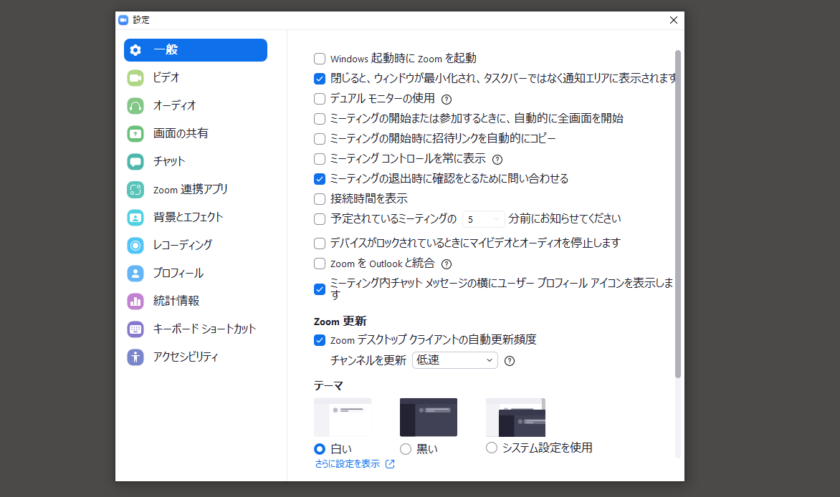Image resolution: width=840 pixels, height=497 pixels.
Task: Select システム設定を使用 theme radio
Action: 491,448
